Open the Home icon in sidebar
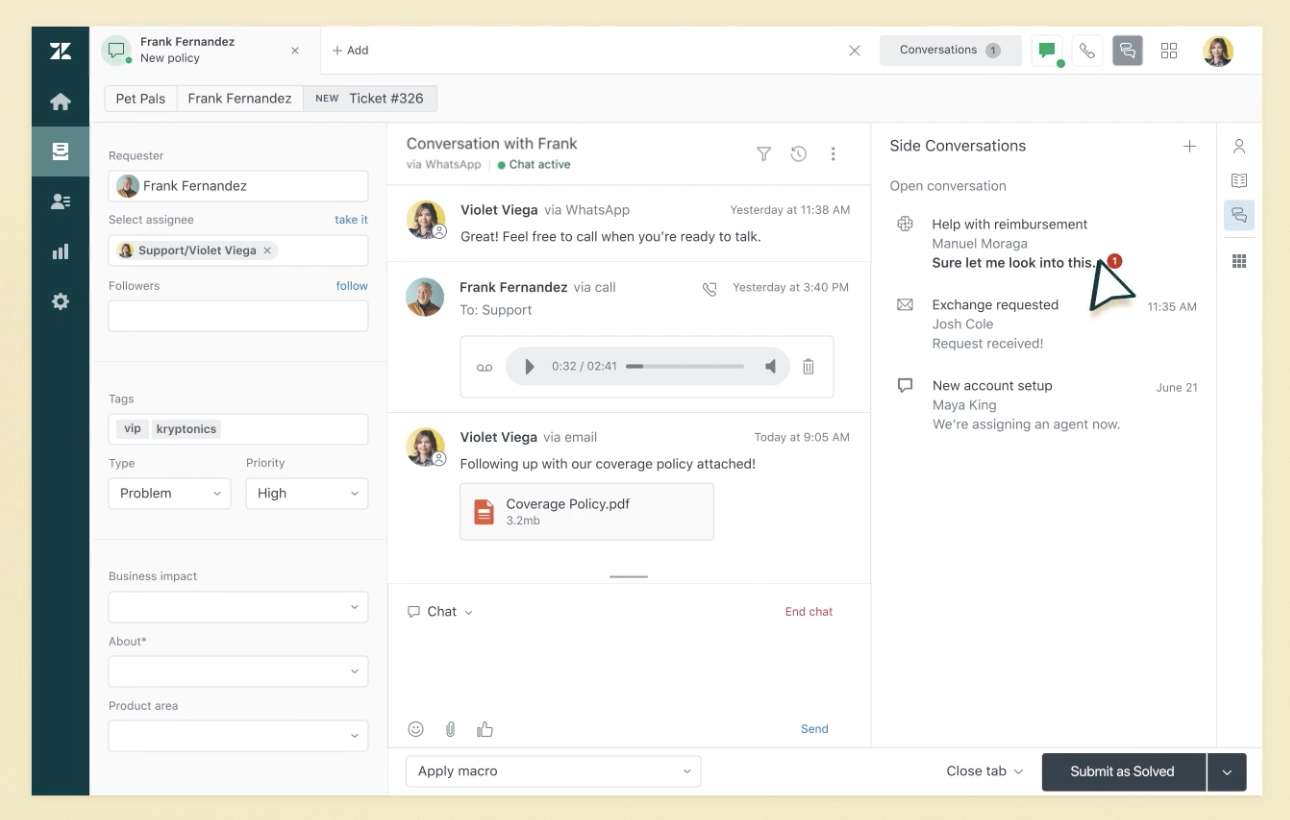The height and width of the screenshot is (820, 1290). pyautogui.click(x=60, y=102)
